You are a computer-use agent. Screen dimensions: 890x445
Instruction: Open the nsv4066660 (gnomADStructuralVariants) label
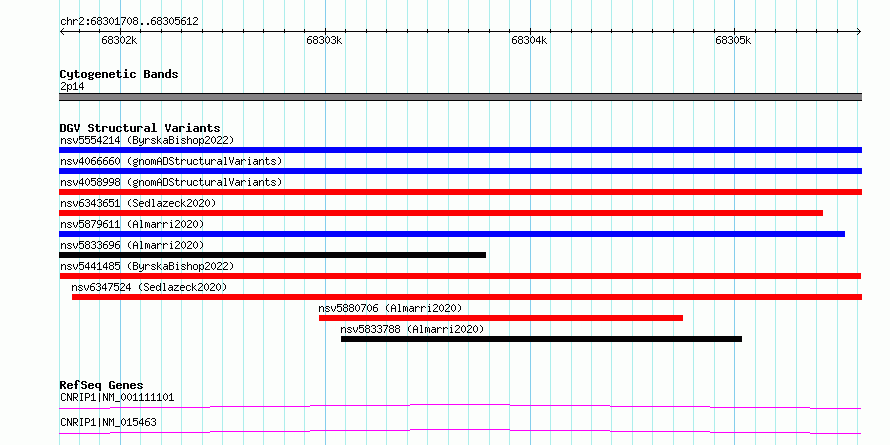171,161
